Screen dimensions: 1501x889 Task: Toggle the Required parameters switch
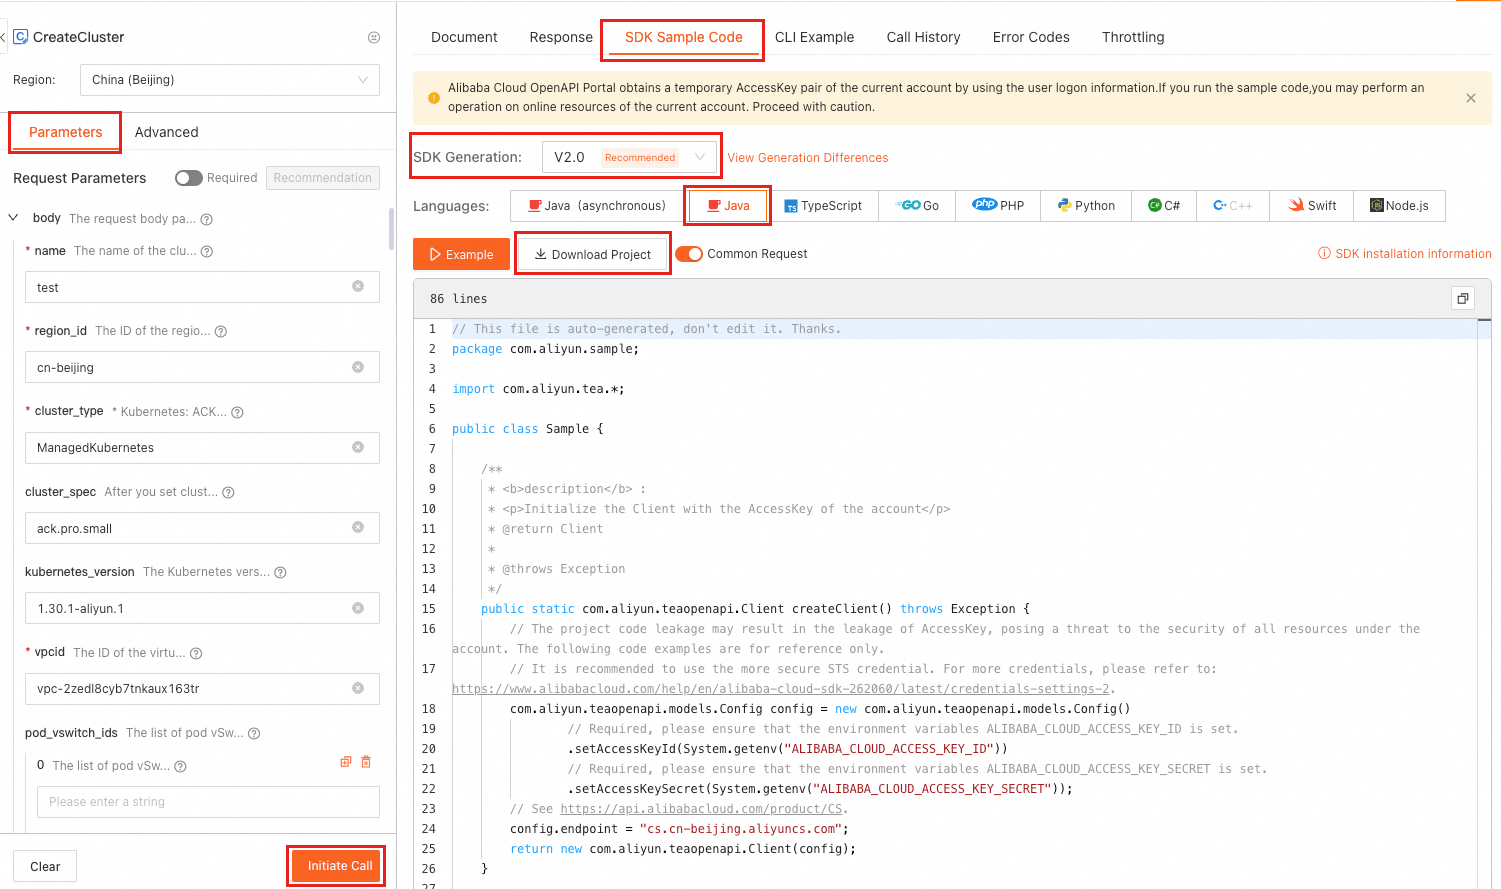(188, 178)
